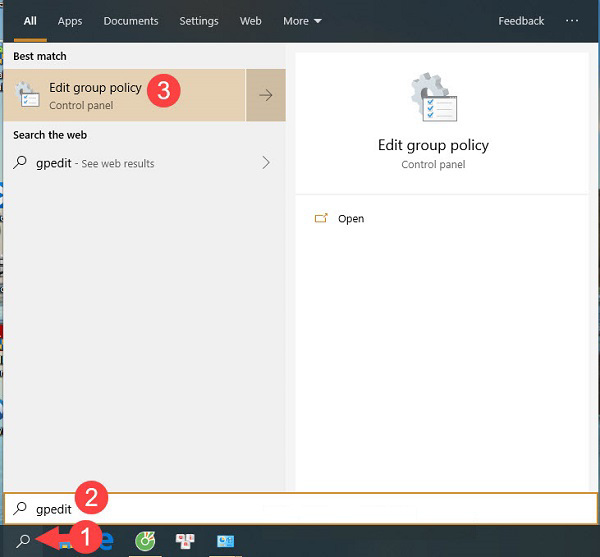This screenshot has width=600, height=557.
Task: Focus the gpedit search input field
Action: [300, 509]
